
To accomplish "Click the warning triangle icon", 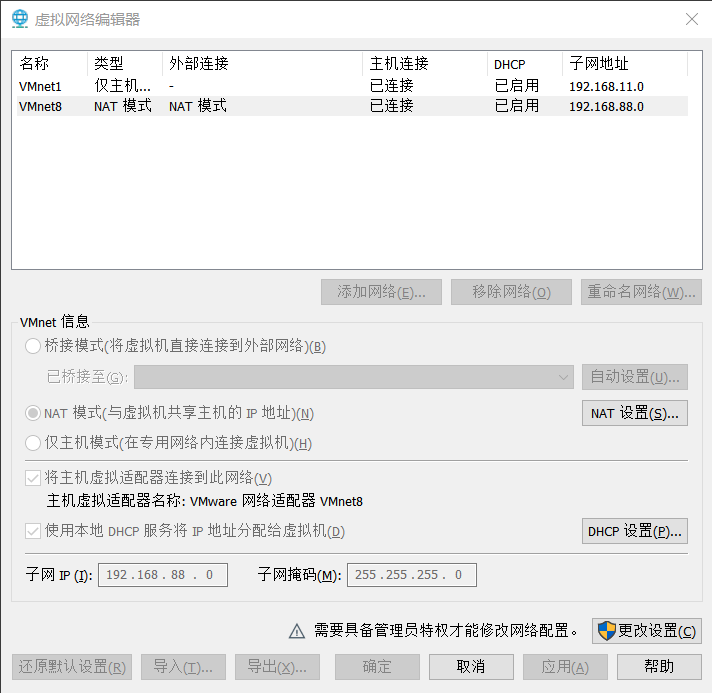I will pos(297,631).
